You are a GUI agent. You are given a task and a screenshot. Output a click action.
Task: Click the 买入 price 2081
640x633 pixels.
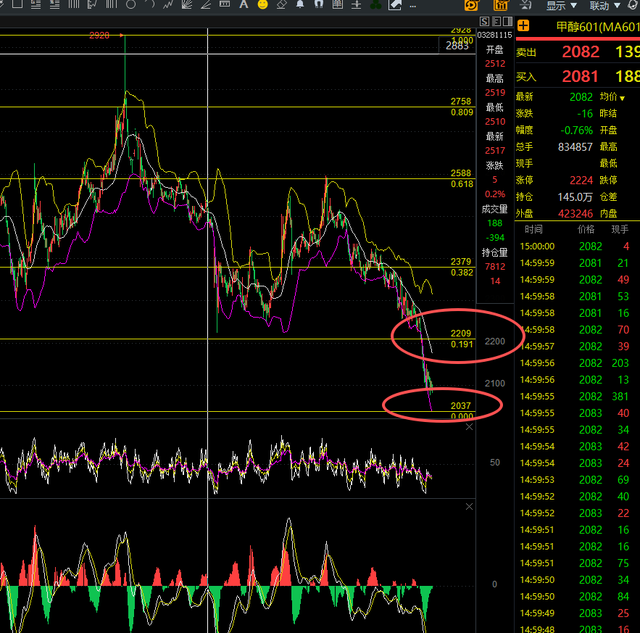tap(580, 76)
